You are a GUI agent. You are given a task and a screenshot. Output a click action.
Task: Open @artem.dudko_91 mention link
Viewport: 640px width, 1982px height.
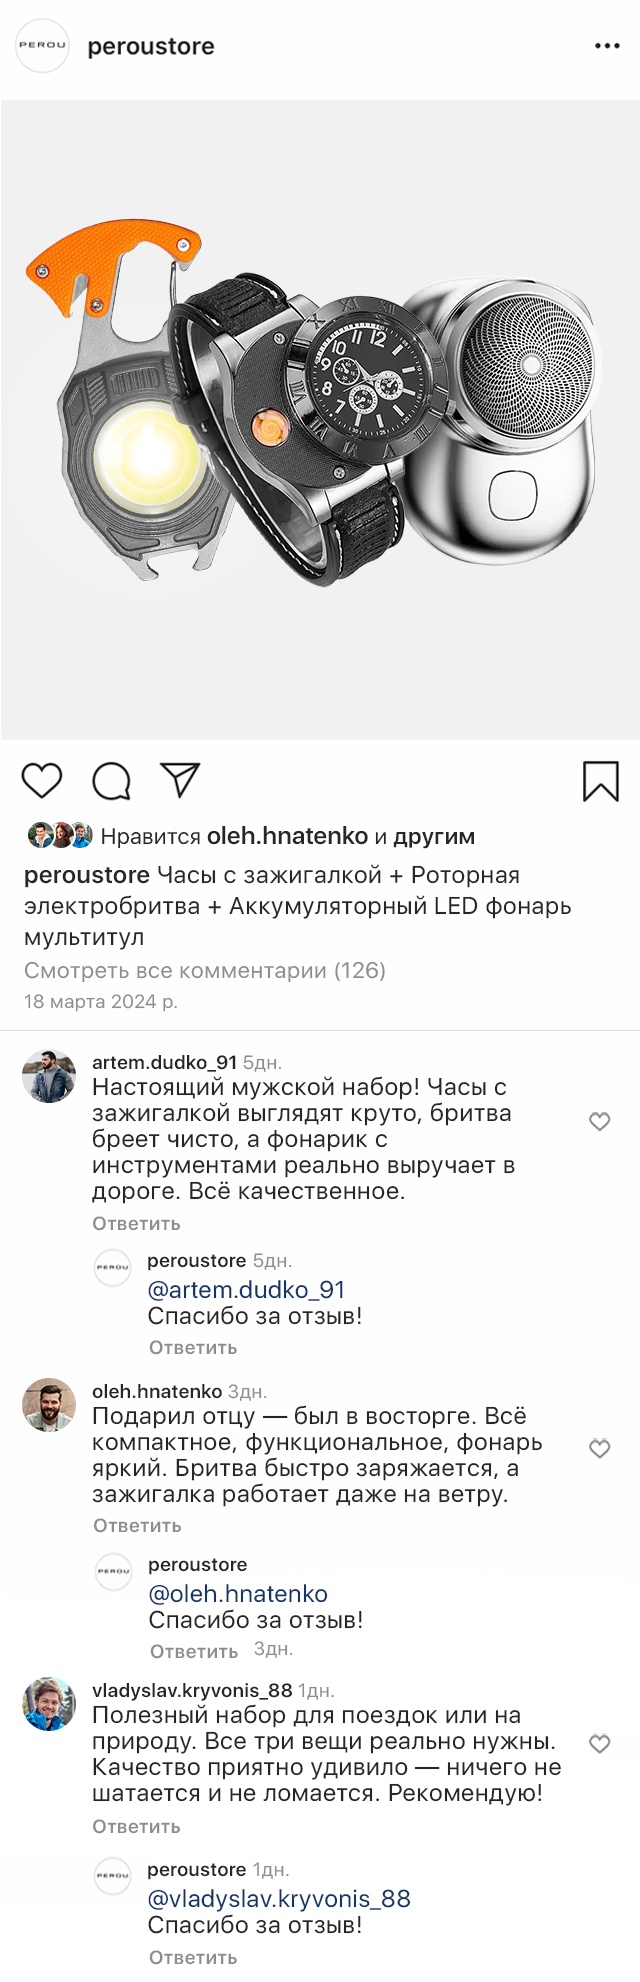[x=246, y=1290]
